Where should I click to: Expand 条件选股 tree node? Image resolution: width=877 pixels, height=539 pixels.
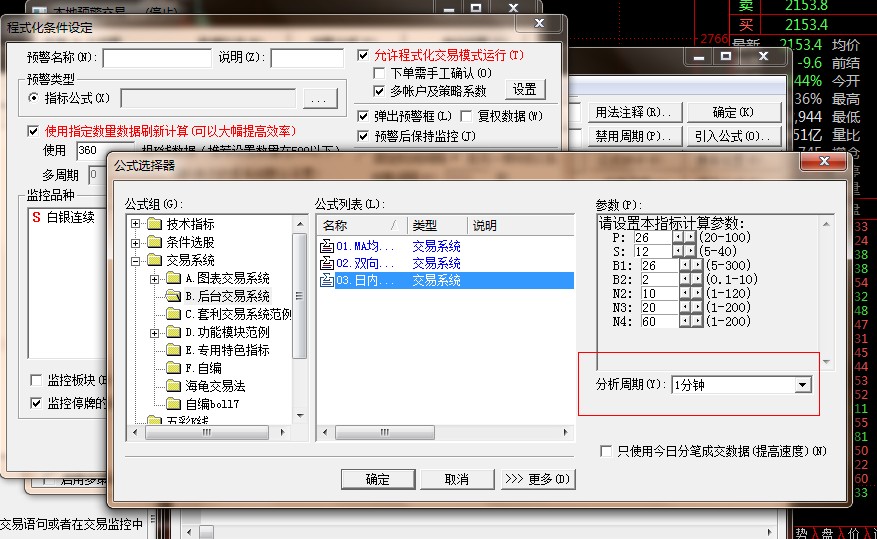[x=135, y=243]
